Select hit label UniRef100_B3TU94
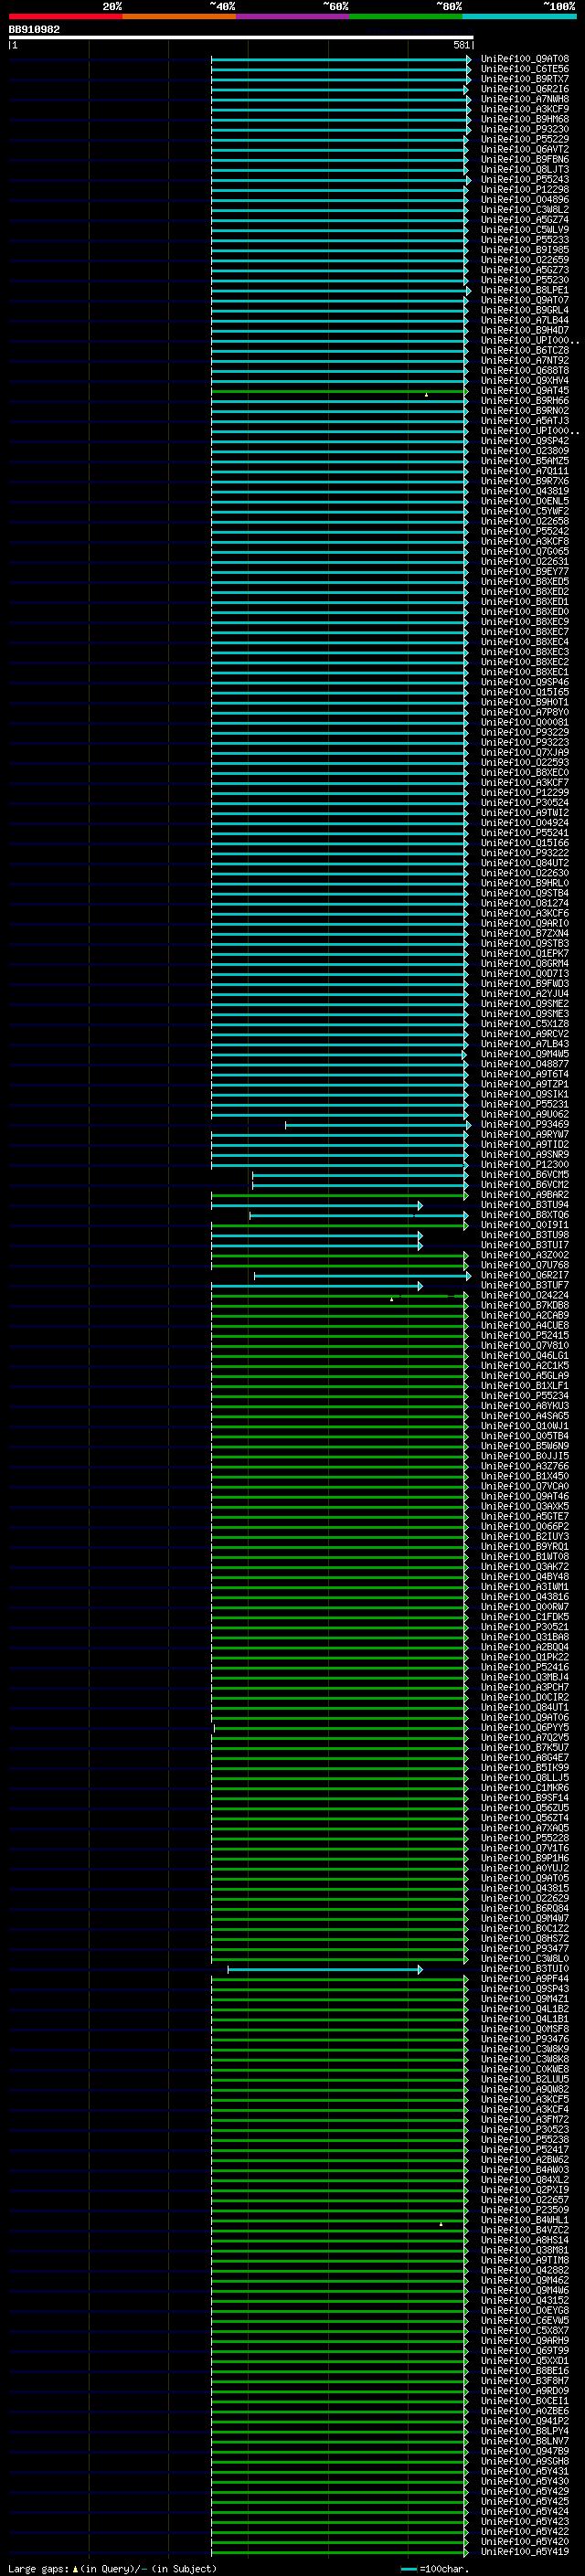The width and height of the screenshot is (585, 2576). click(525, 1206)
